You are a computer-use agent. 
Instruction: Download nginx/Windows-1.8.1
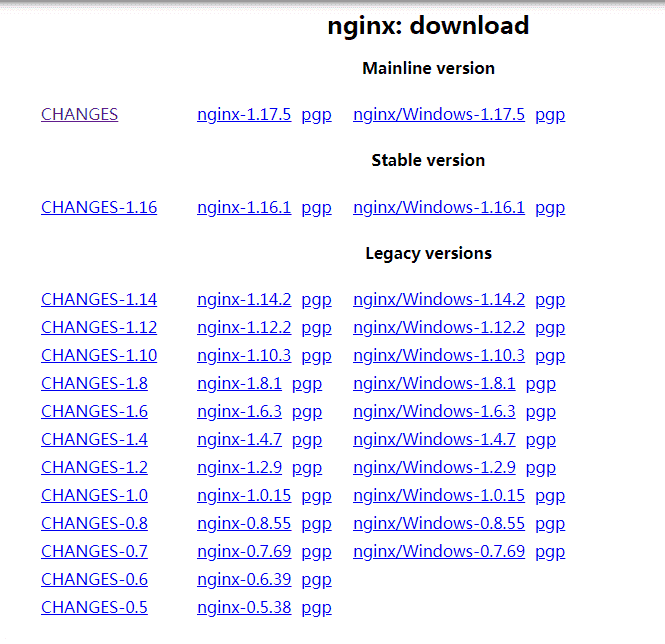click(434, 384)
